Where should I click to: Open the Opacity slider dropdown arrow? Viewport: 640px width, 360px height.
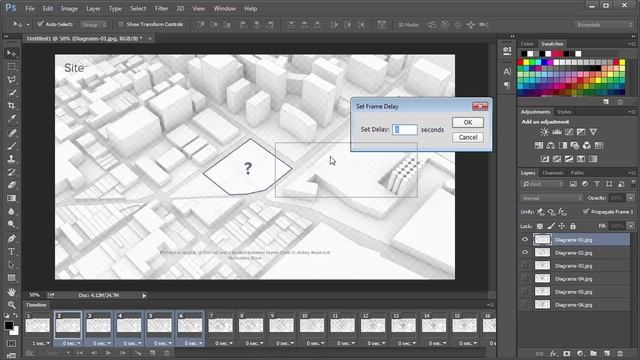631,198
